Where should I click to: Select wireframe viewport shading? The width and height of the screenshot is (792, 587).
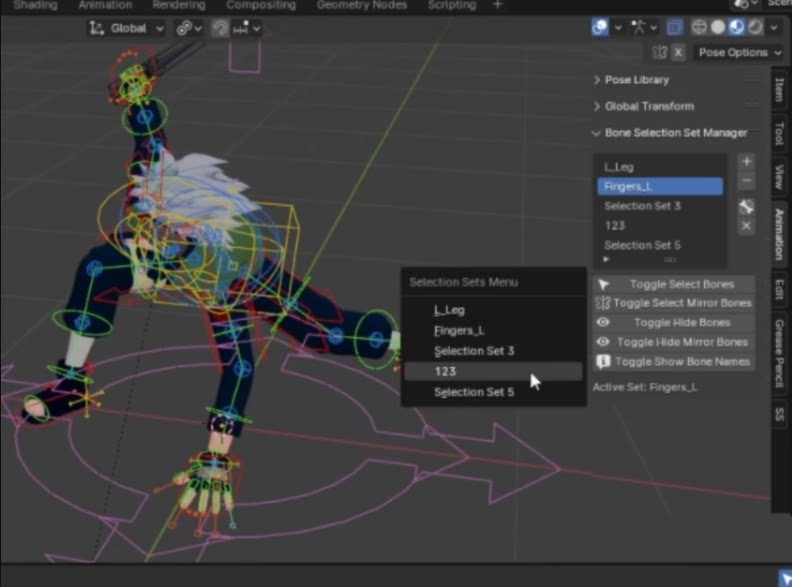point(699,27)
